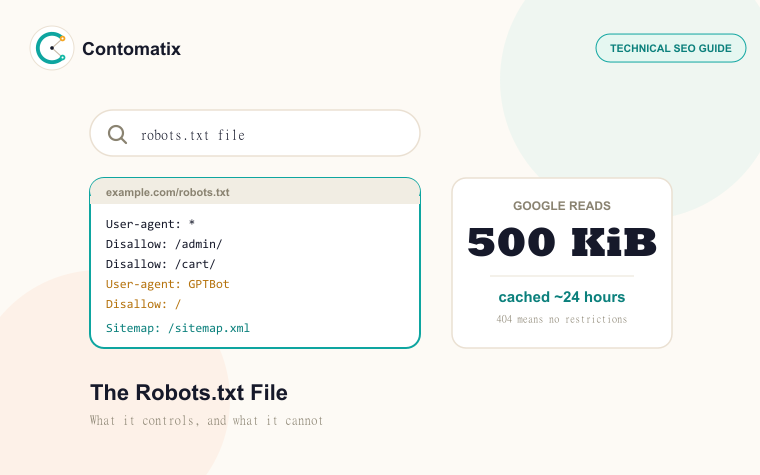Click the 'User-agent: *' line
Screen dimensions: 760x475
[x=150, y=224]
